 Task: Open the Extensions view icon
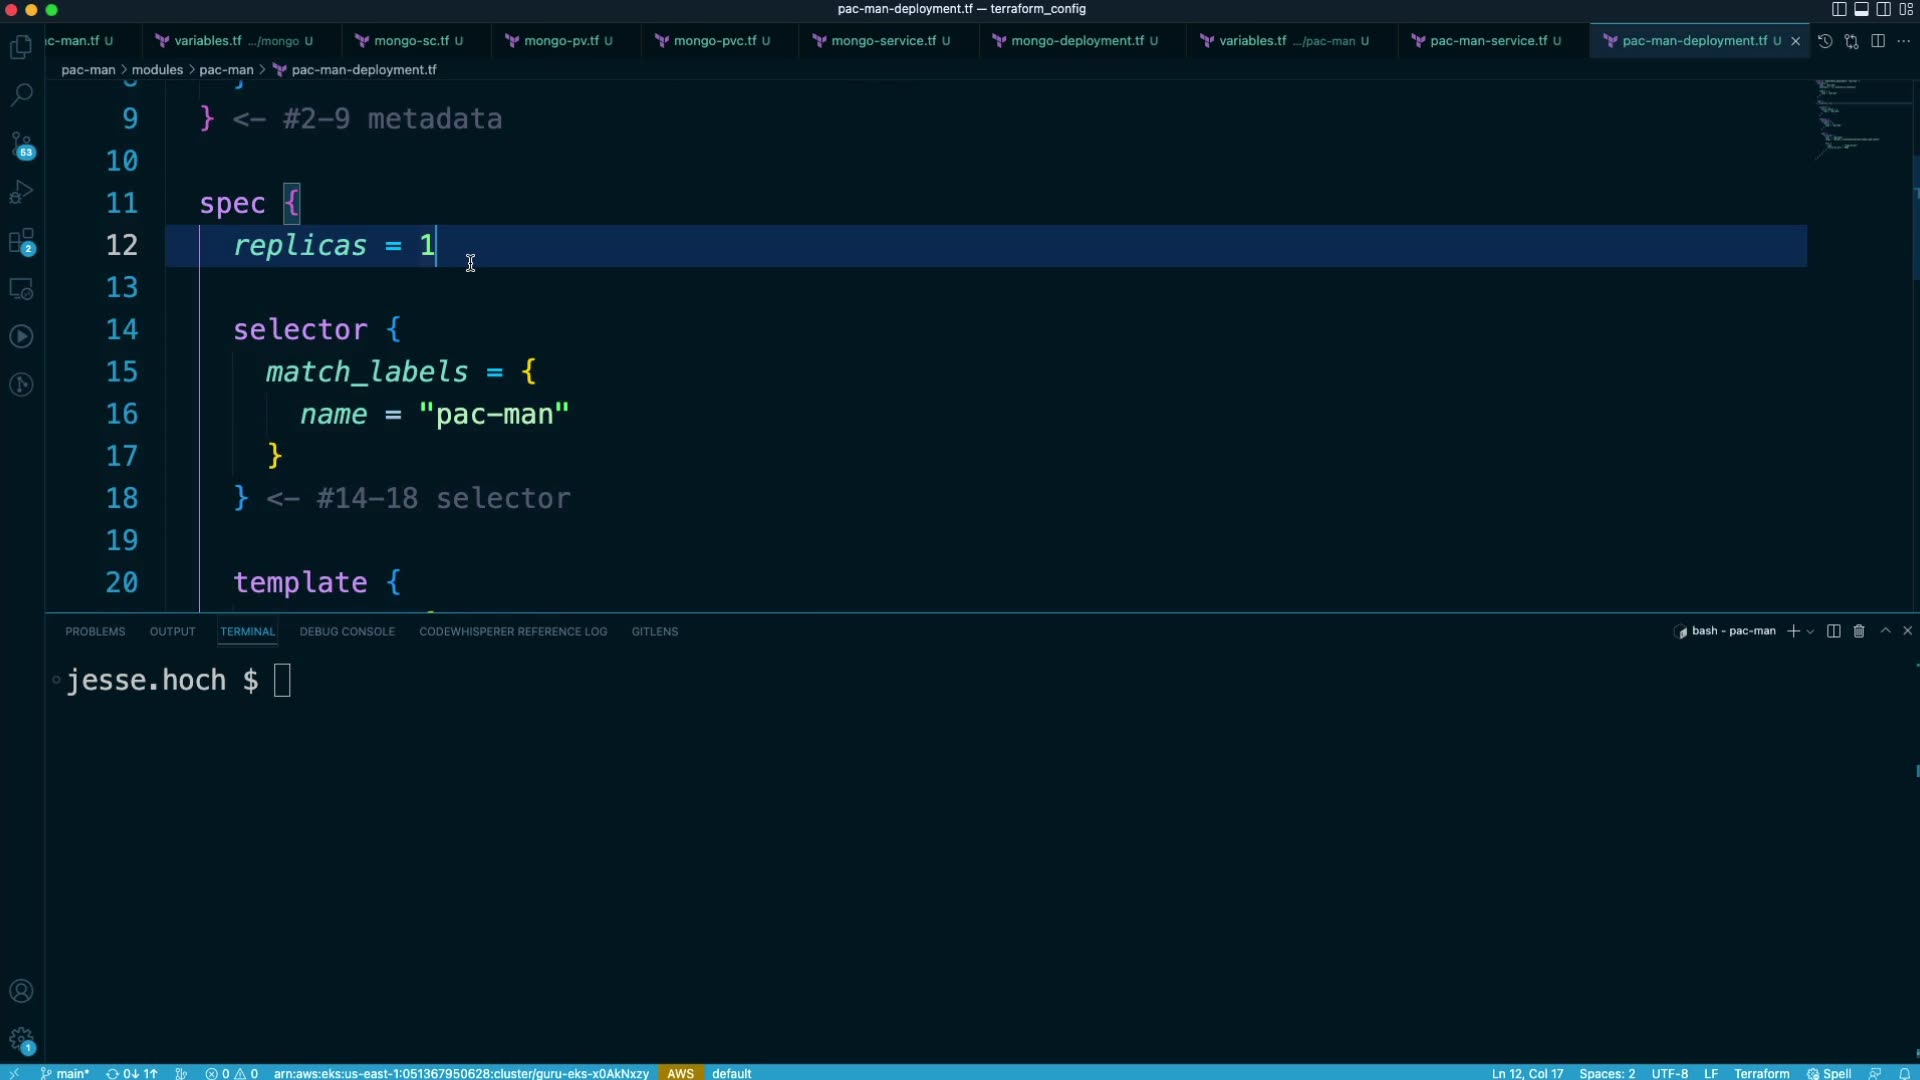pos(21,241)
